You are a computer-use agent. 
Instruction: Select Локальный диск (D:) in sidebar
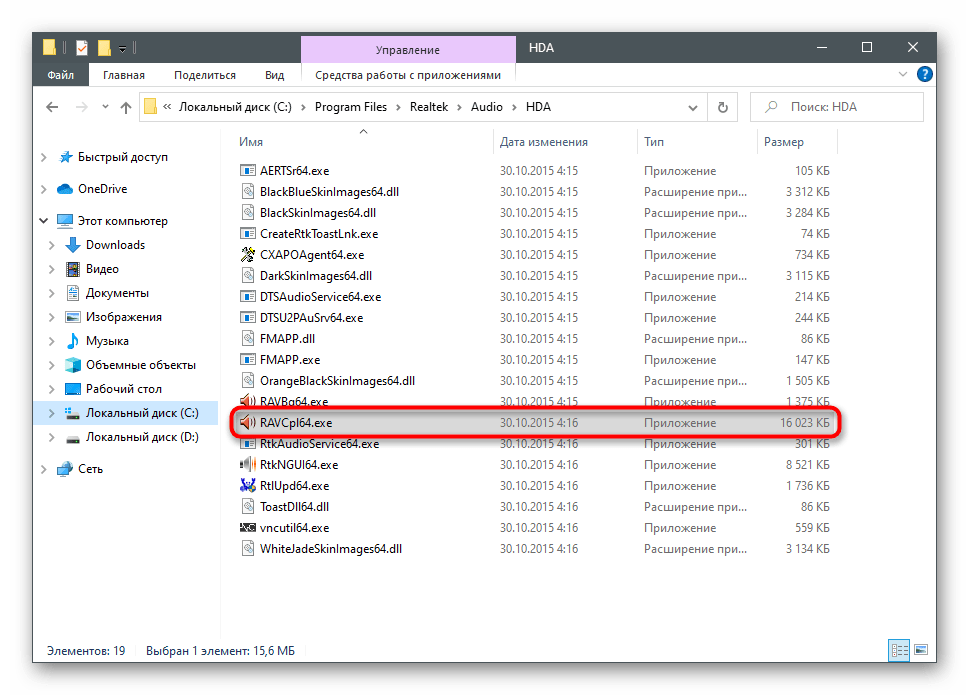click(x=141, y=437)
